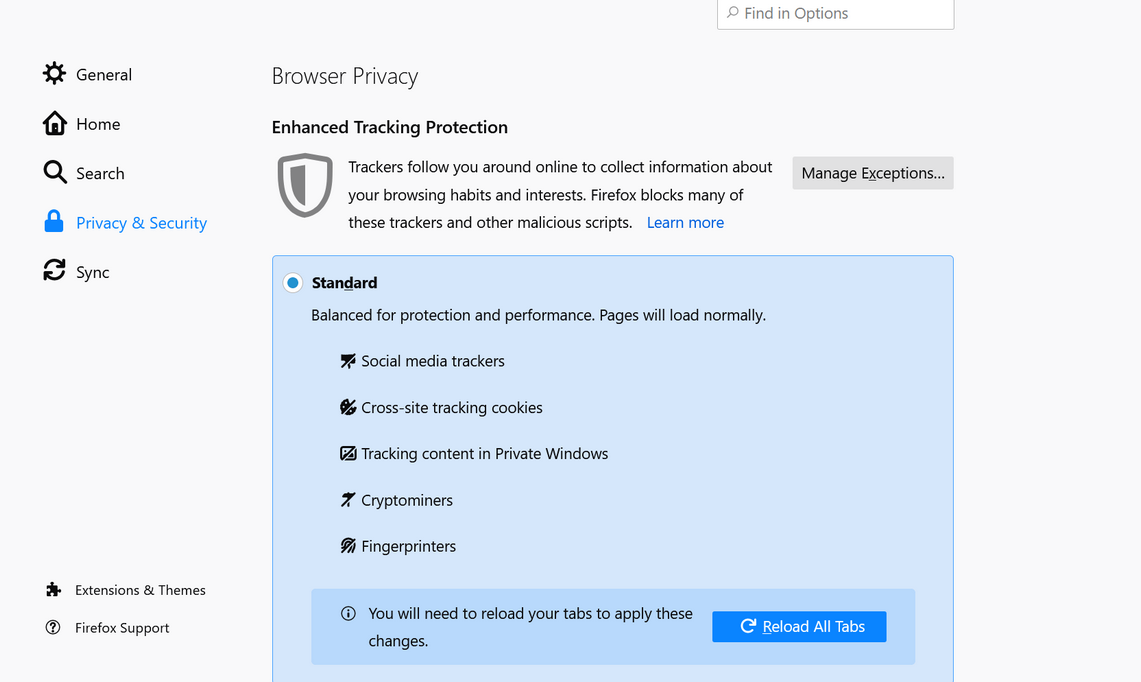Click the General gear icon

pyautogui.click(x=54, y=74)
